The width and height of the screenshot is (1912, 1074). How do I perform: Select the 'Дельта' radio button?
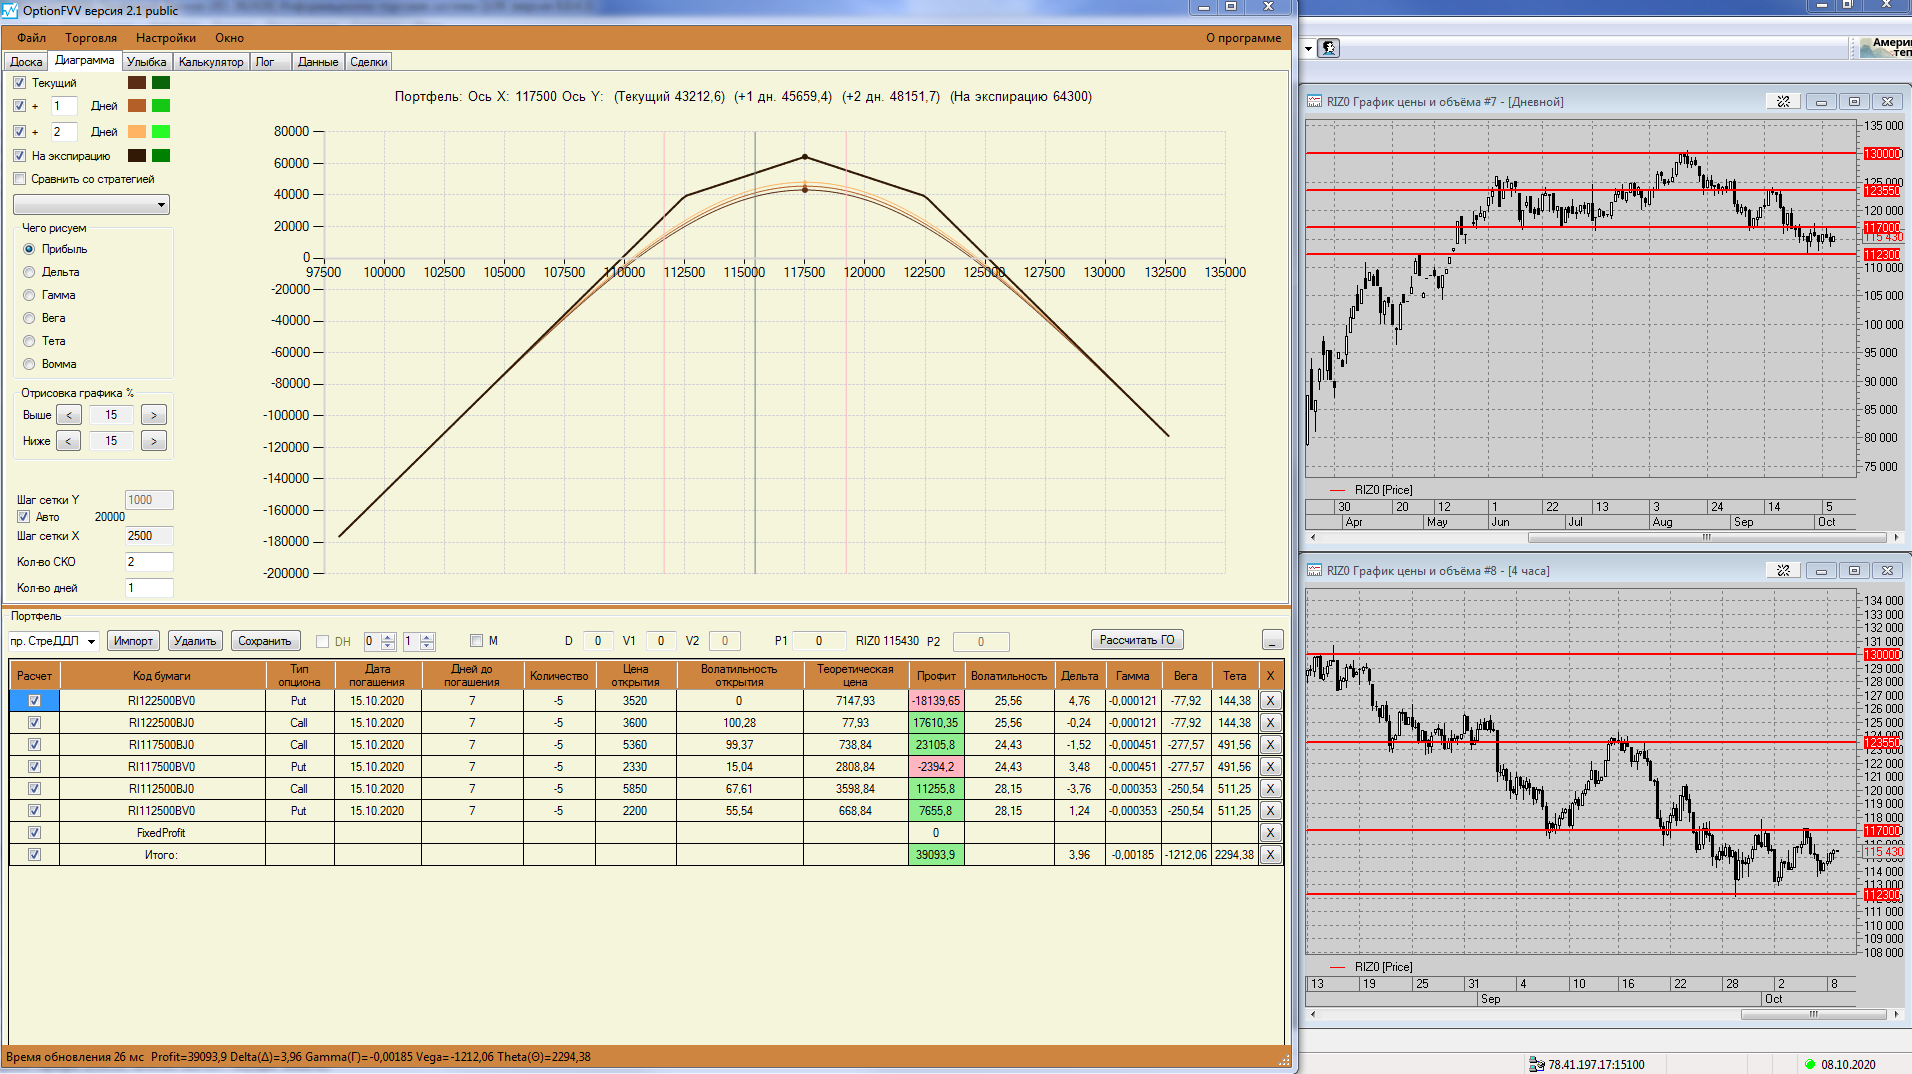click(x=29, y=272)
